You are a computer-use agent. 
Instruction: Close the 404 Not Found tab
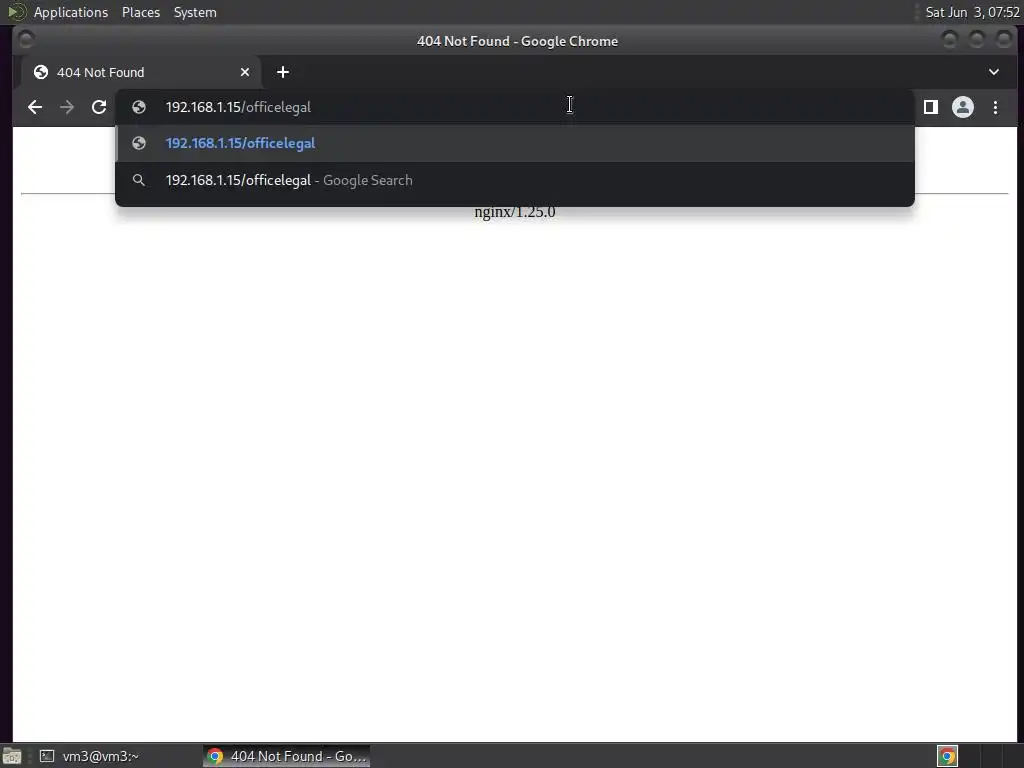point(245,72)
